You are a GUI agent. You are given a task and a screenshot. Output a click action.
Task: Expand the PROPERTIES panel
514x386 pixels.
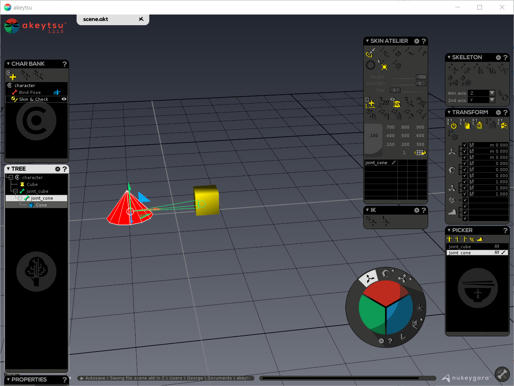8,379
